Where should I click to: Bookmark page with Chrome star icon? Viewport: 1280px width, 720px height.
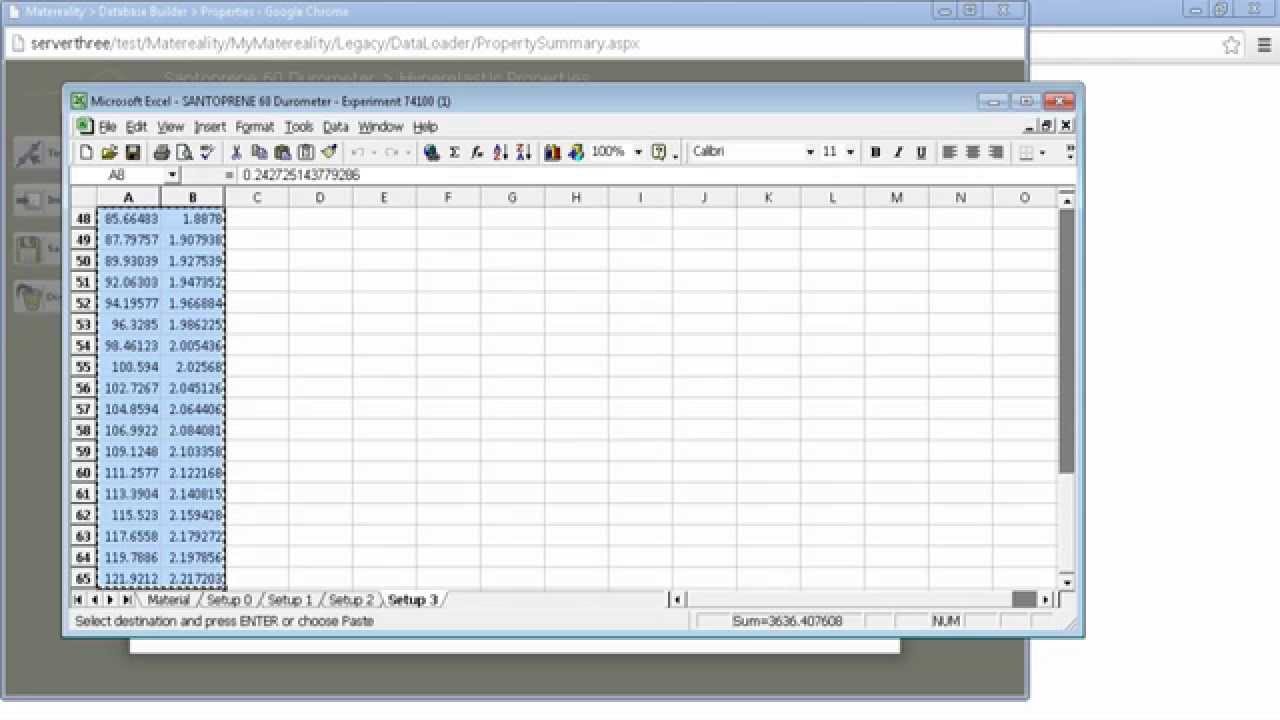(1231, 45)
